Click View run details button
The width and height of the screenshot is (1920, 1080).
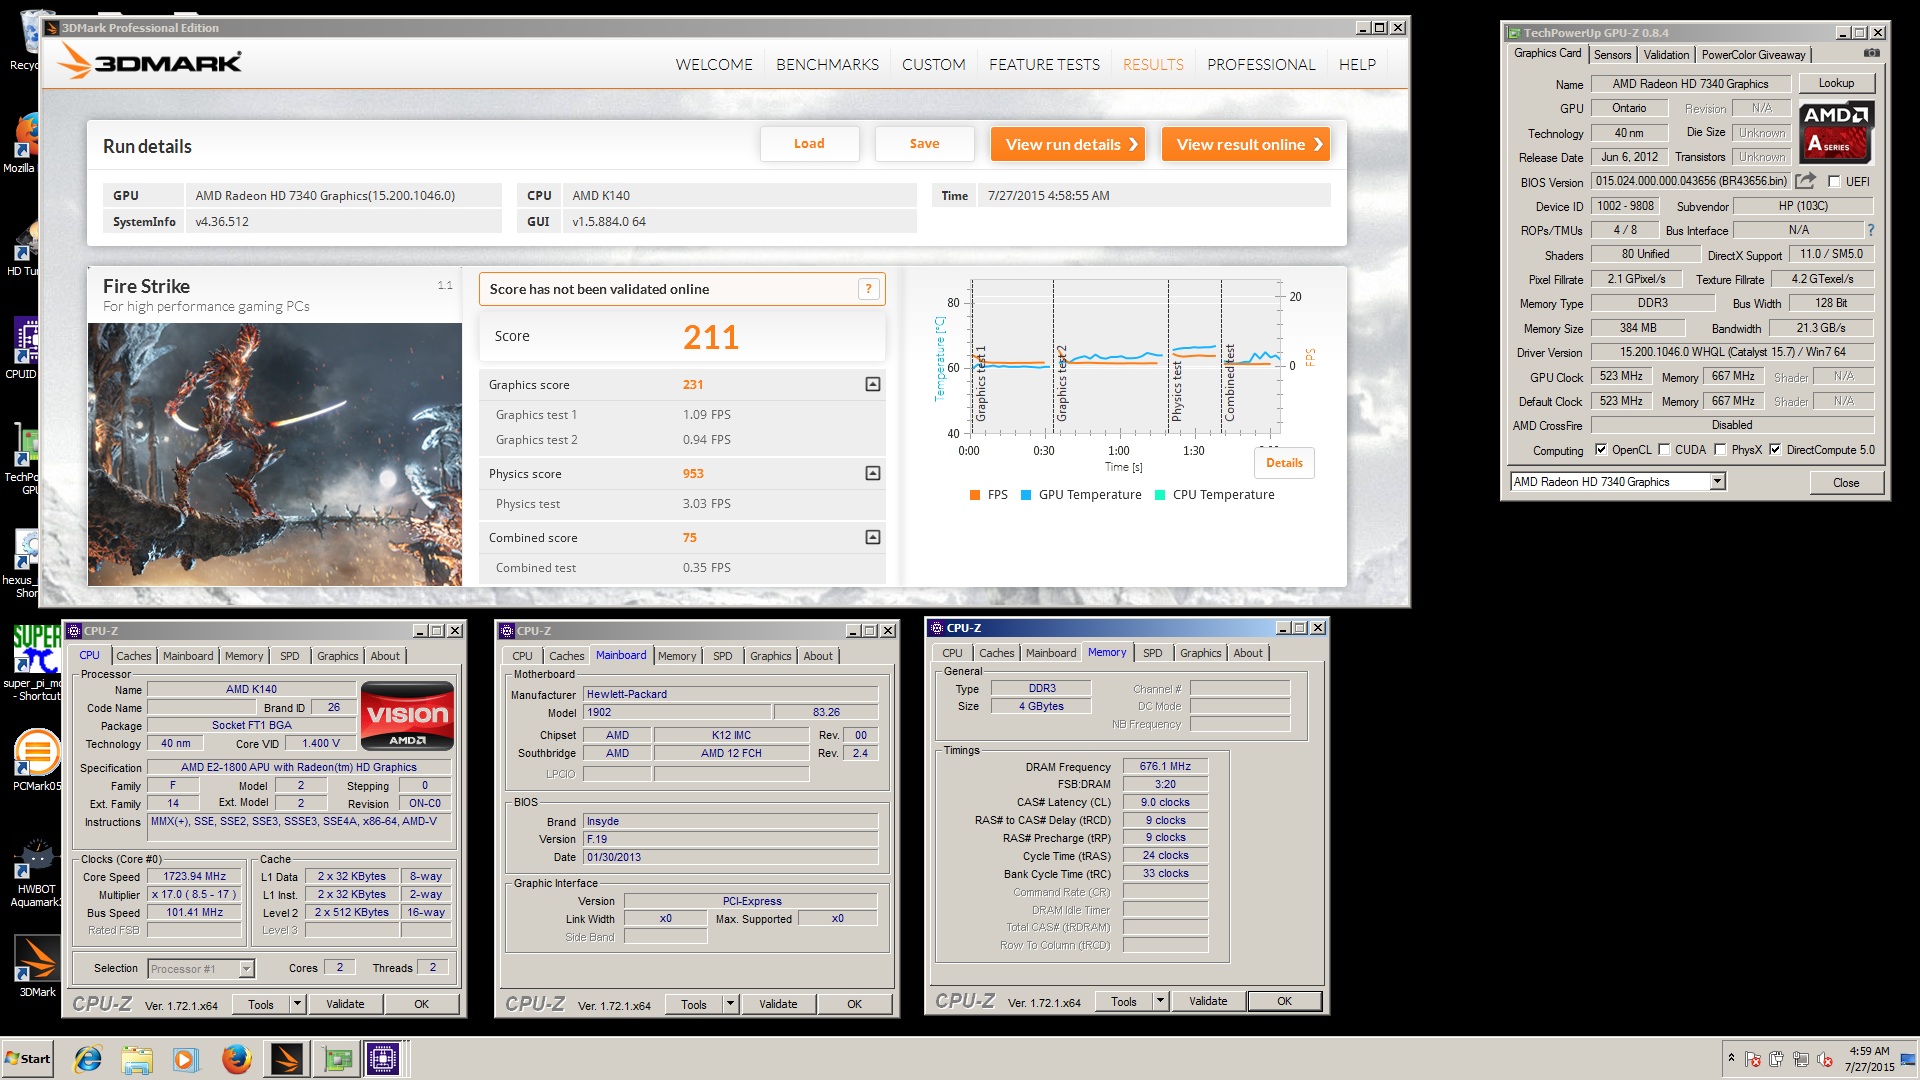point(1068,144)
